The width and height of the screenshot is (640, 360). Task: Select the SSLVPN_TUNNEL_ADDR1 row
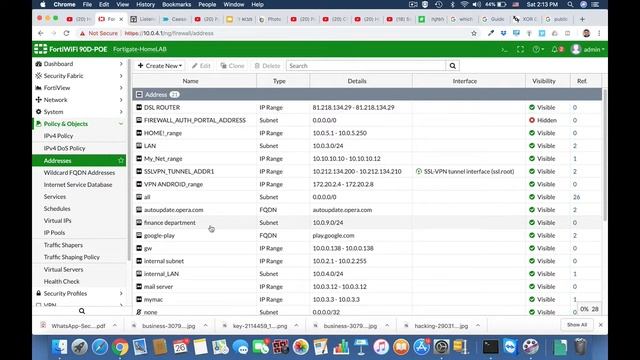[367, 171]
